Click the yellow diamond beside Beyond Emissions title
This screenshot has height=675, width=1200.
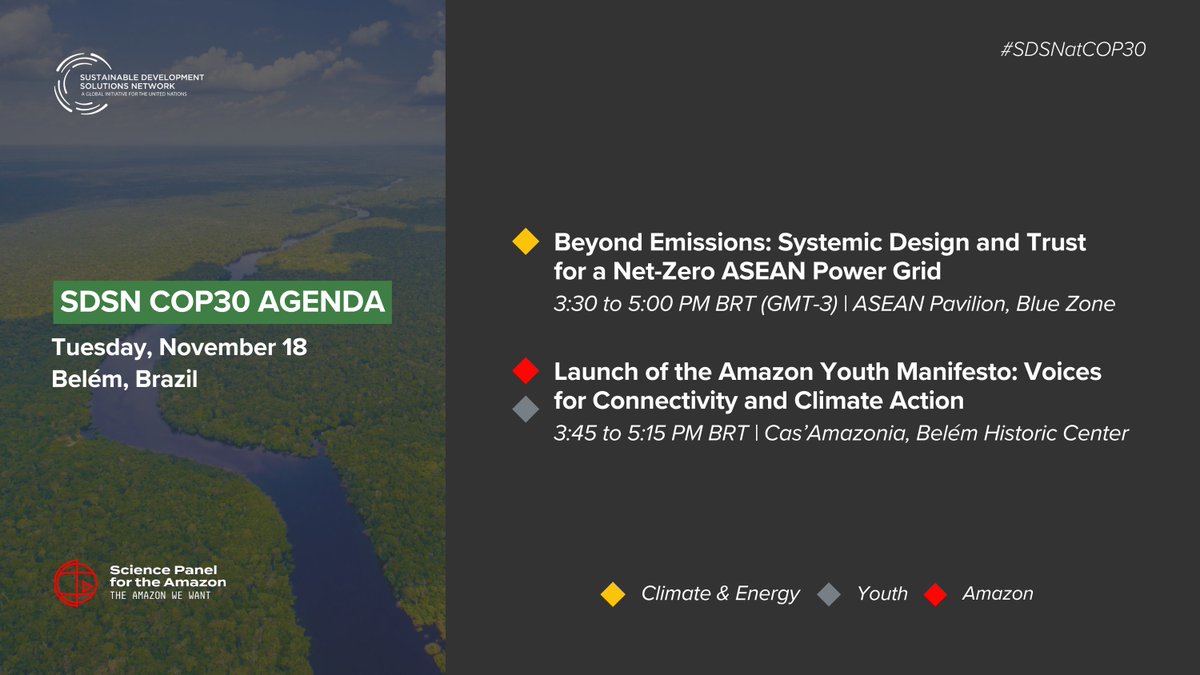[x=525, y=242]
